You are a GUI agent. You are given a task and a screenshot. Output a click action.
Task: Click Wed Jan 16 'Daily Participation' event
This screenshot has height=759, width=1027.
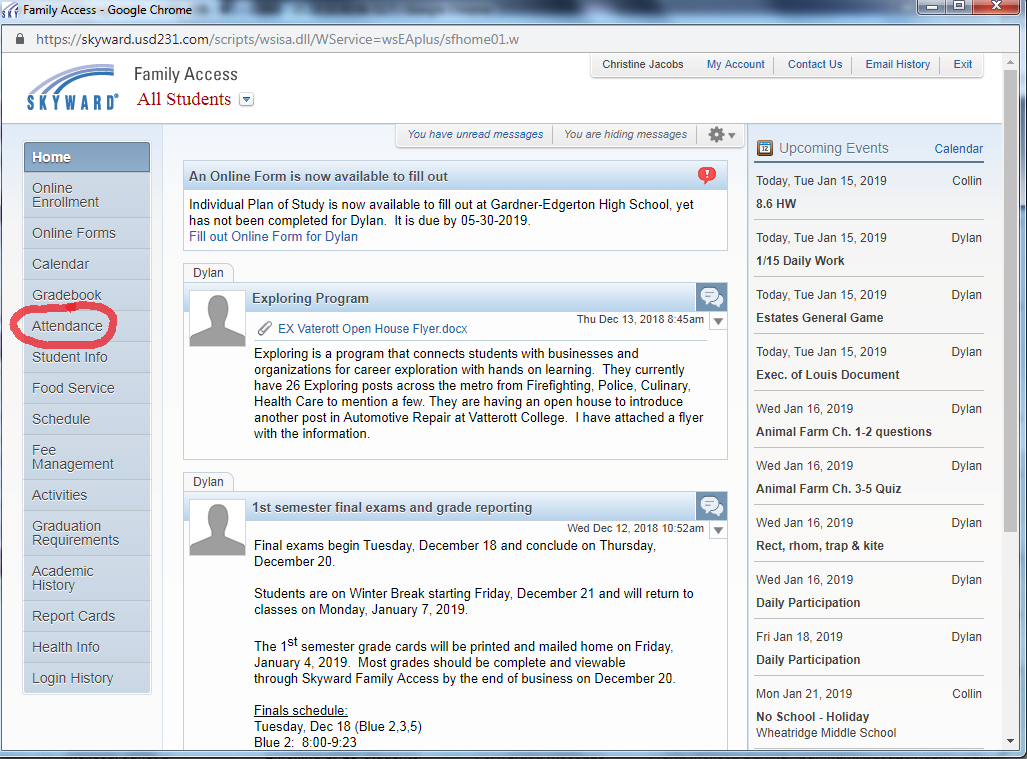click(808, 602)
